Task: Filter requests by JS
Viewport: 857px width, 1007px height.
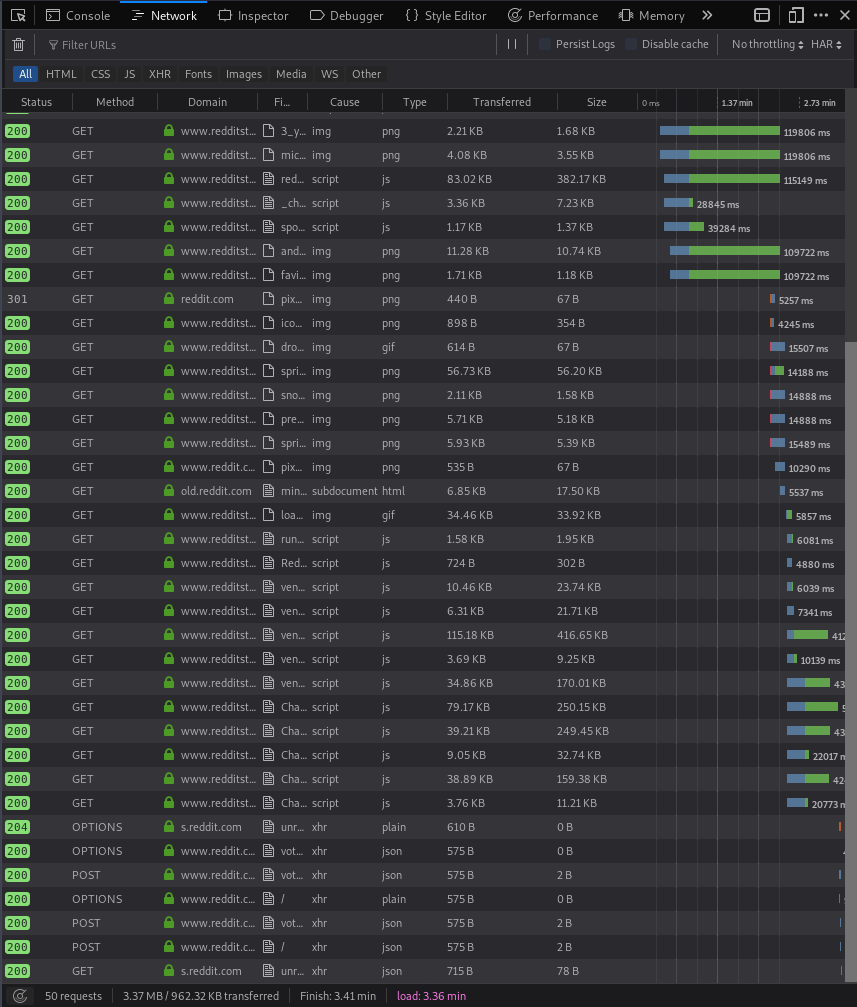Action: [x=130, y=74]
